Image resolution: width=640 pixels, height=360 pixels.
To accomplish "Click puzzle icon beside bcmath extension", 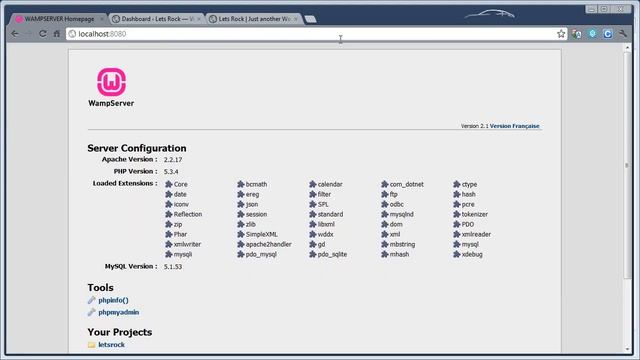I will click(240, 184).
